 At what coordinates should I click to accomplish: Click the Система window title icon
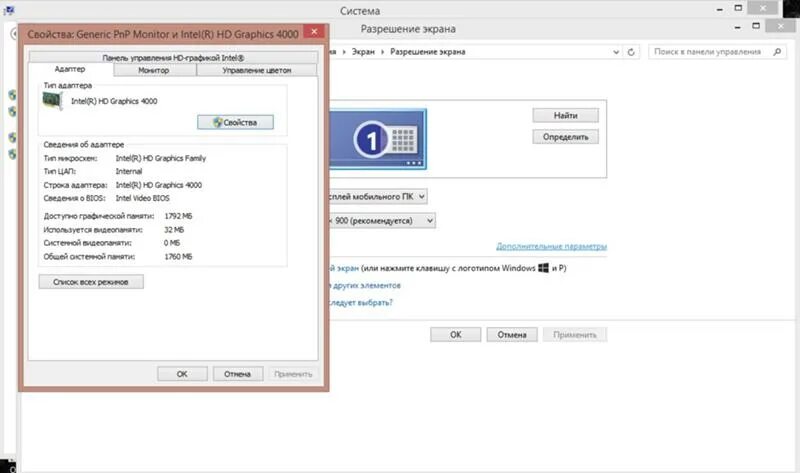(x=9, y=10)
